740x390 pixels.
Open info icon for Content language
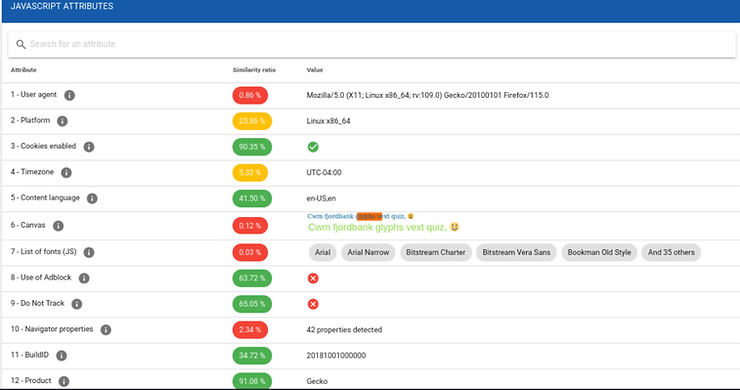(x=92, y=199)
